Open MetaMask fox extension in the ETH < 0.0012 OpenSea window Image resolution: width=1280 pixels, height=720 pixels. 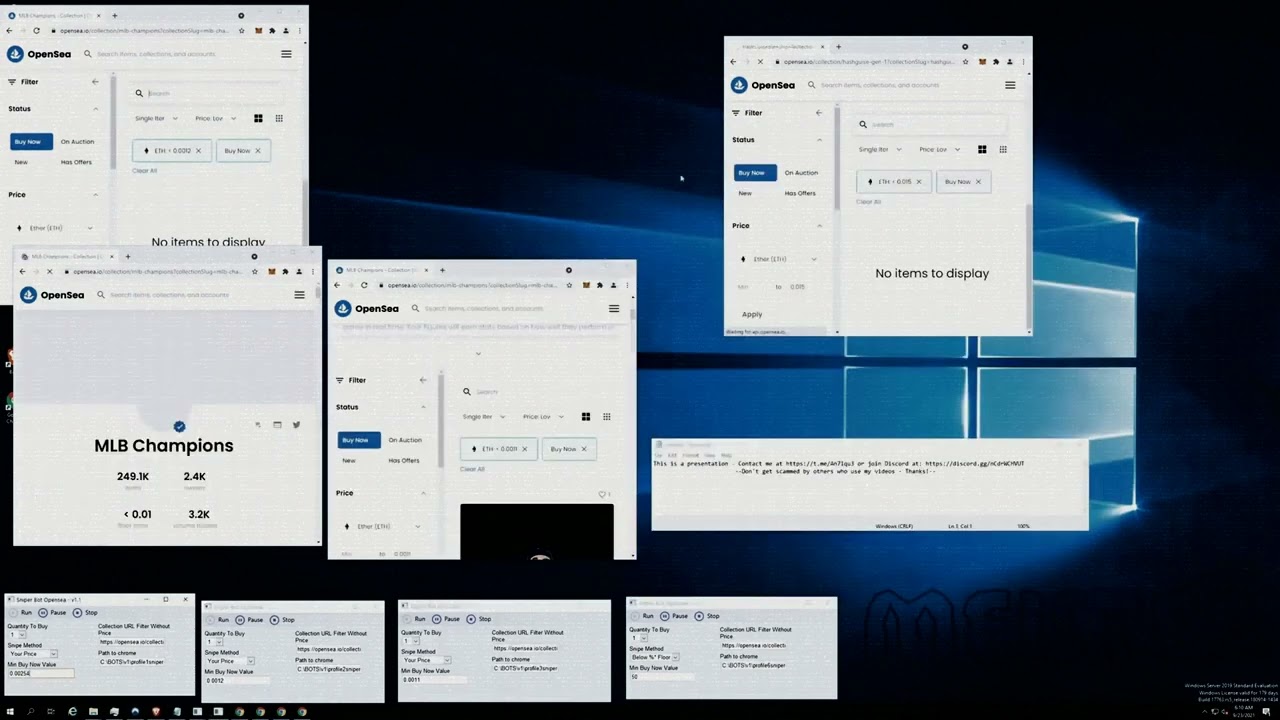pyautogui.click(x=258, y=31)
